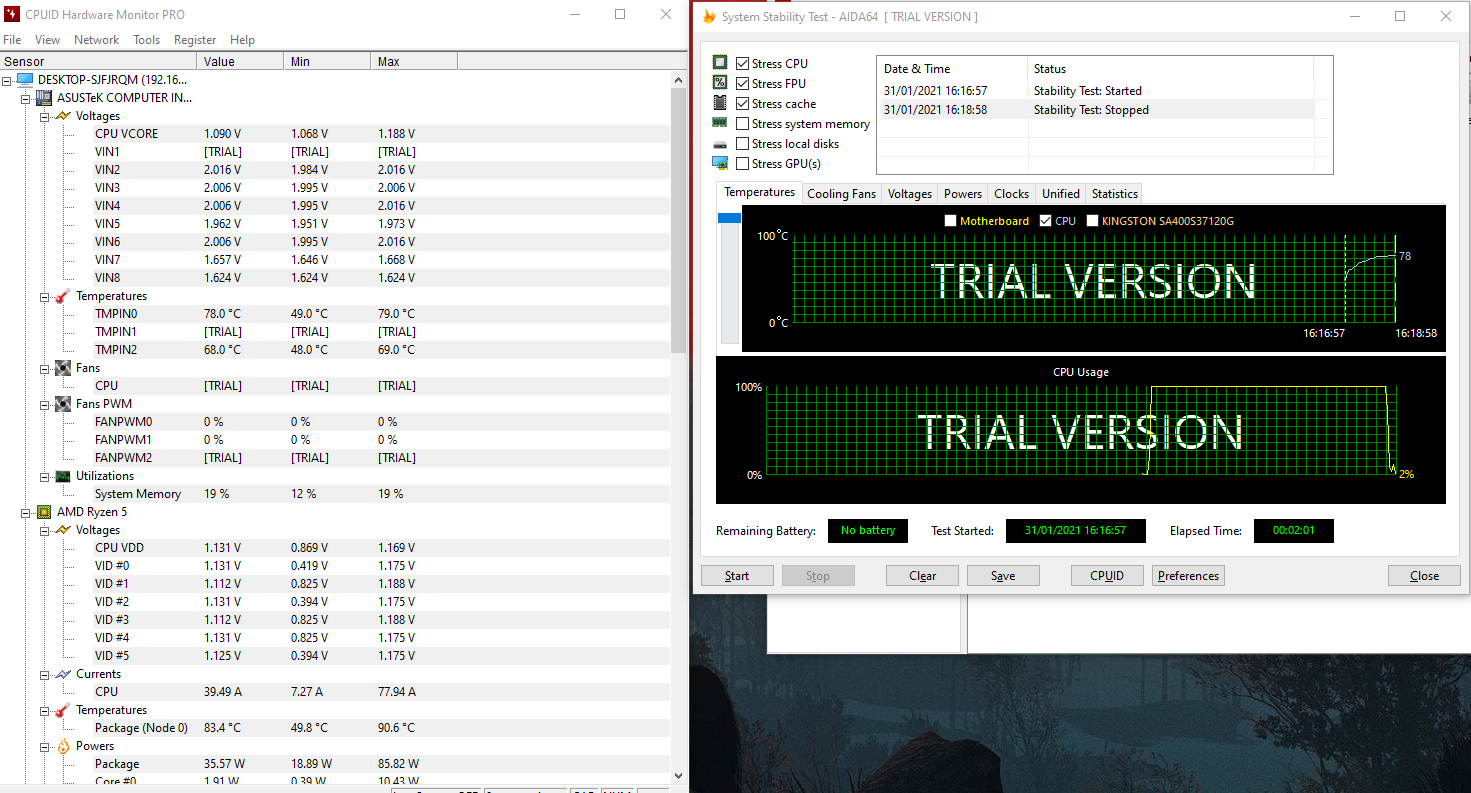
Task: Enable the Stress system memory checkbox
Action: (742, 124)
